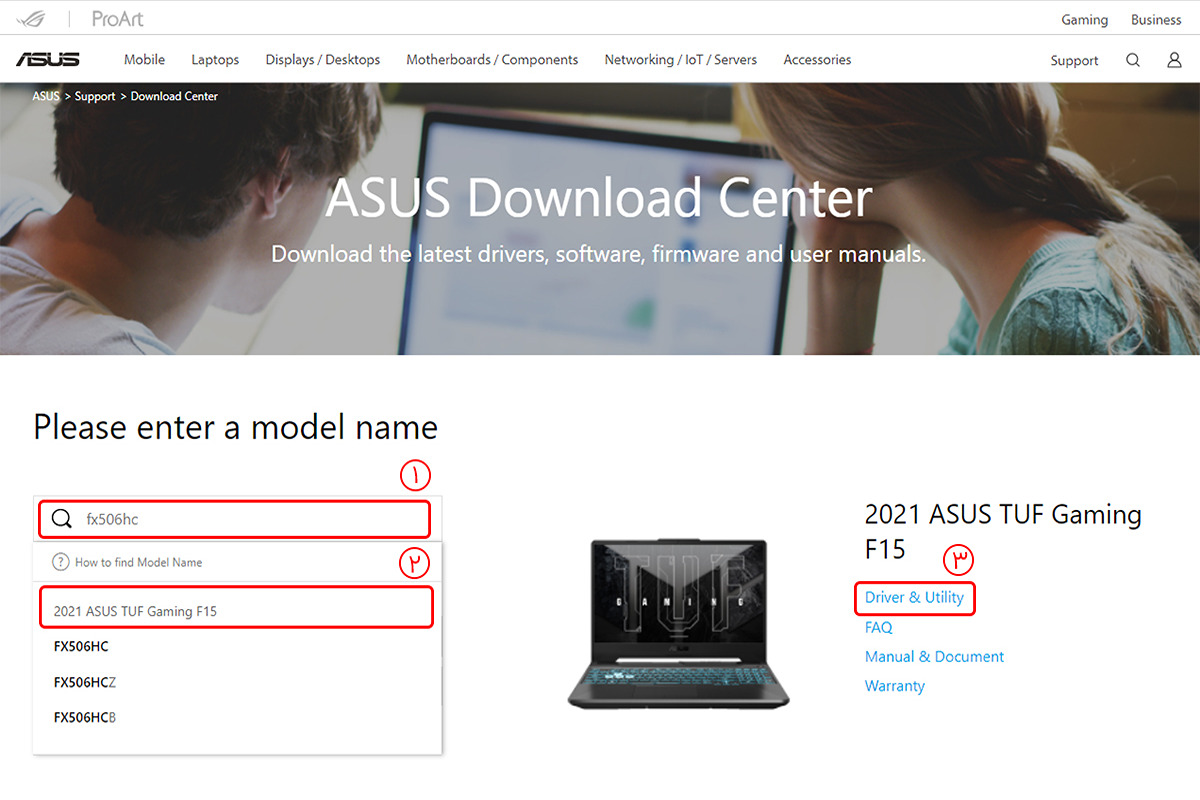Go to Support in breadcrumb

click(95, 96)
